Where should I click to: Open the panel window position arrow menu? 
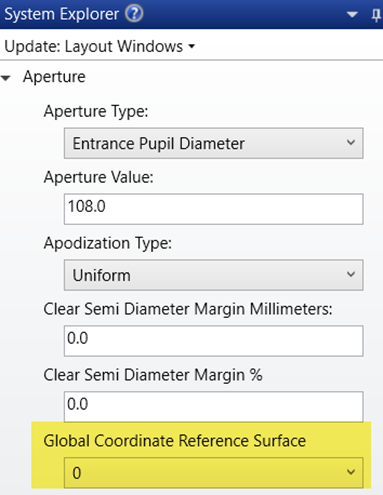pos(352,14)
